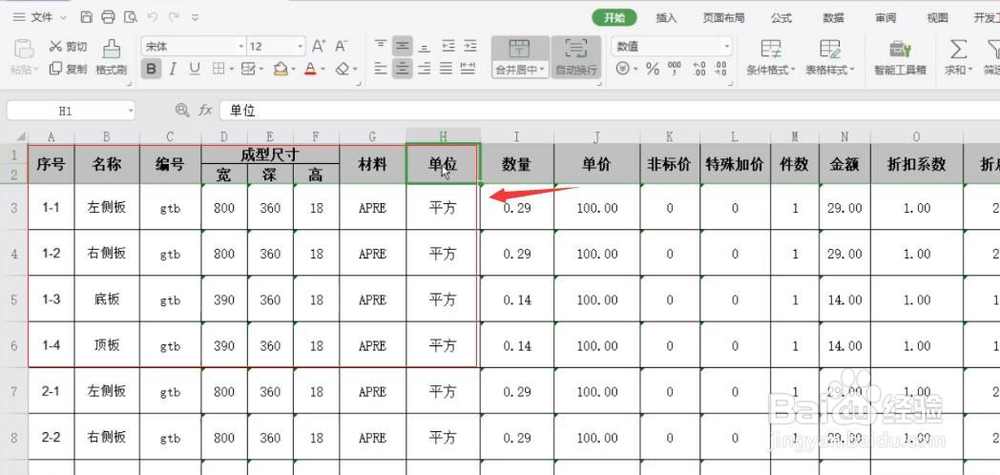Click the select-all corner of the sheet
The height and width of the screenshot is (475, 1000).
pyautogui.click(x=20, y=136)
